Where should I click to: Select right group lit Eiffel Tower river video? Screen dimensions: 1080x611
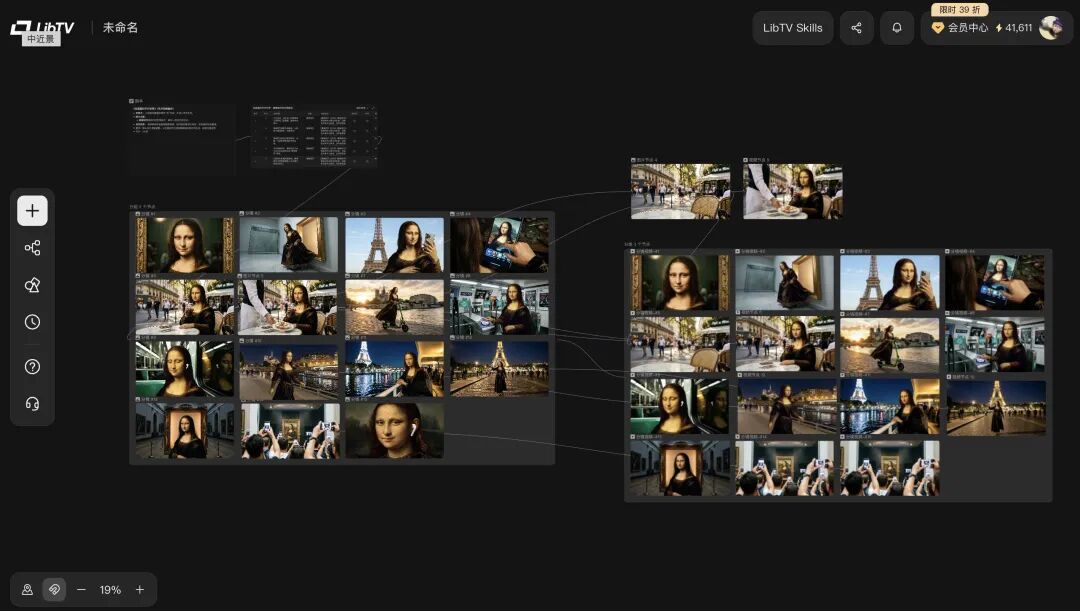tap(890, 407)
